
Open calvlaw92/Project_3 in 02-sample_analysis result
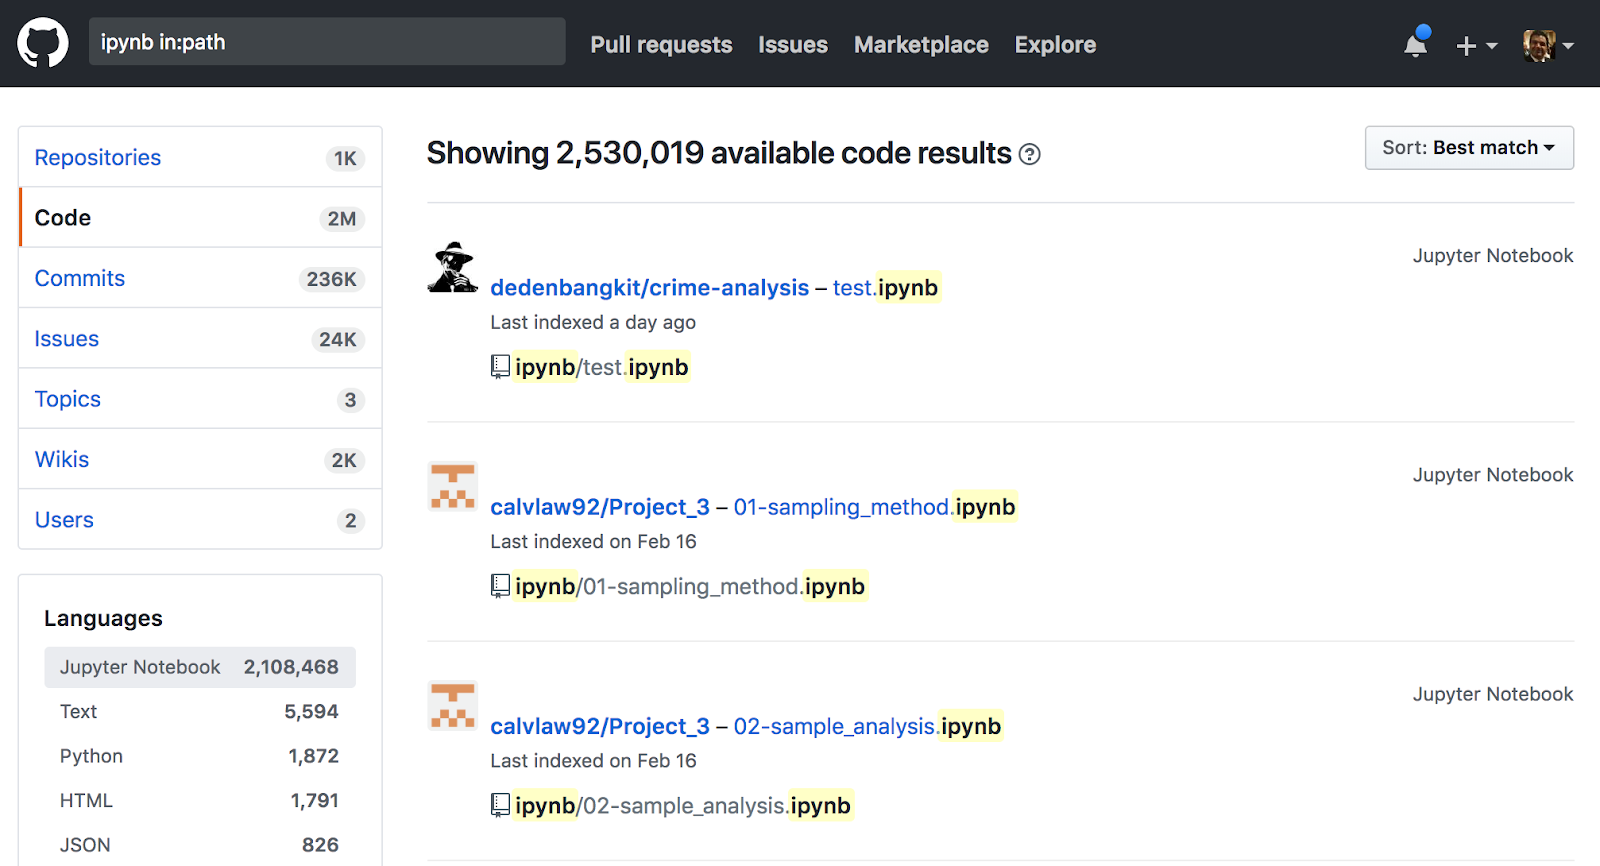(x=600, y=726)
